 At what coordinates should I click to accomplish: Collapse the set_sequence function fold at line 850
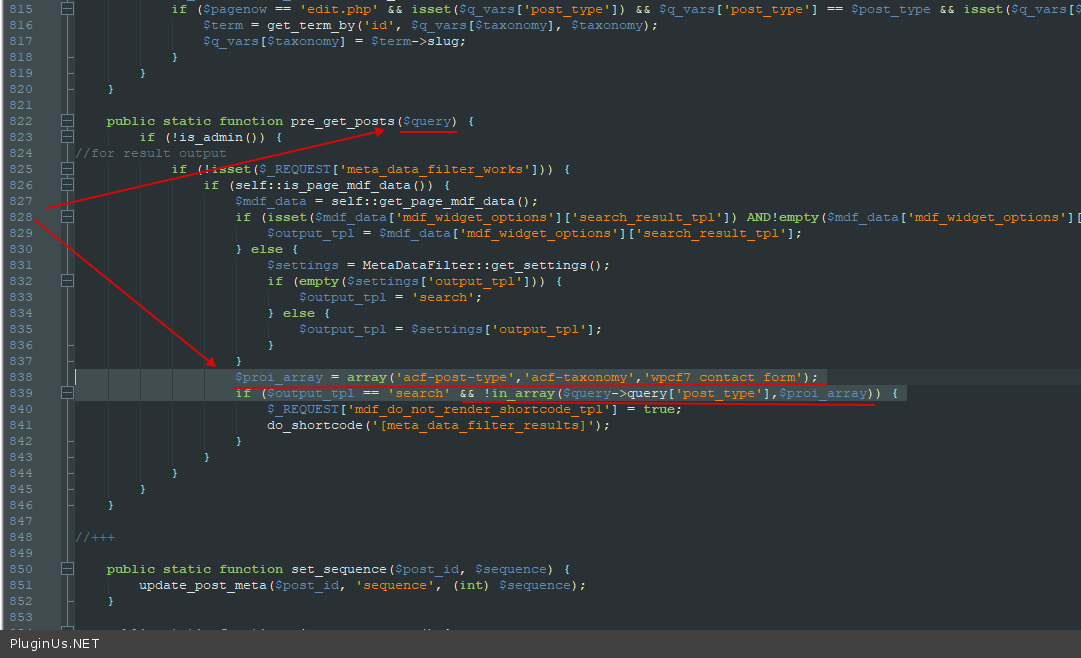tap(67, 569)
